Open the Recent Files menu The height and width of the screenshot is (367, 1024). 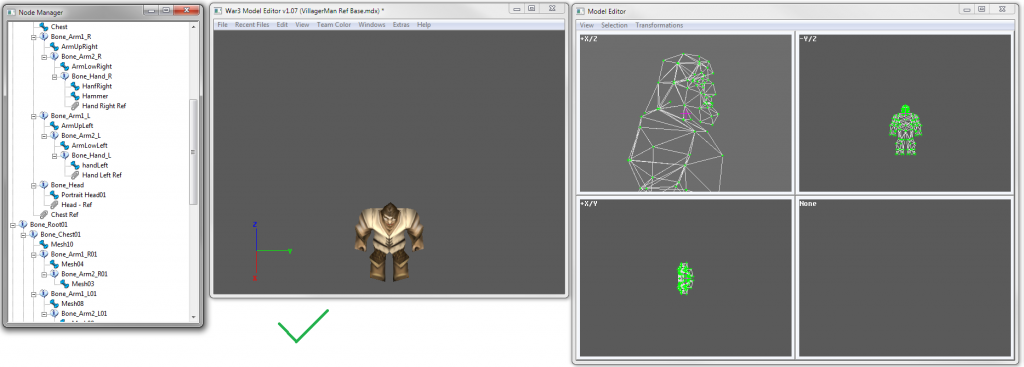pyautogui.click(x=252, y=25)
